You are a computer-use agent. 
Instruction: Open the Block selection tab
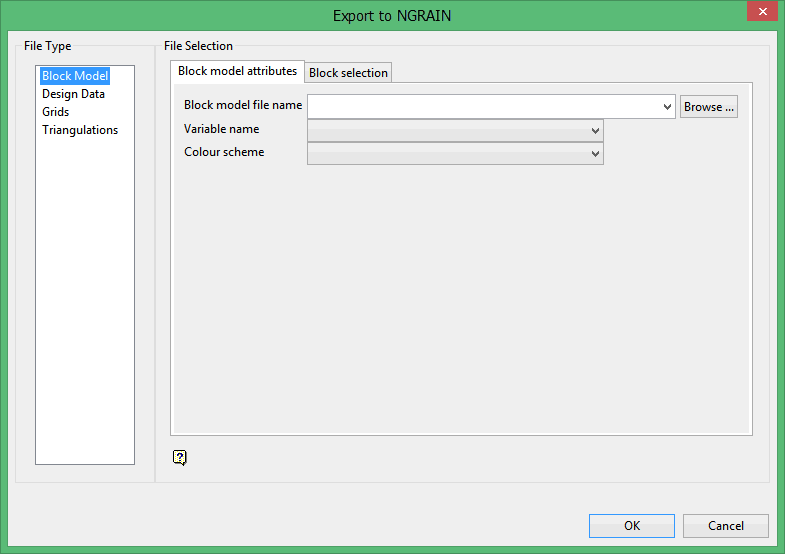click(x=348, y=73)
